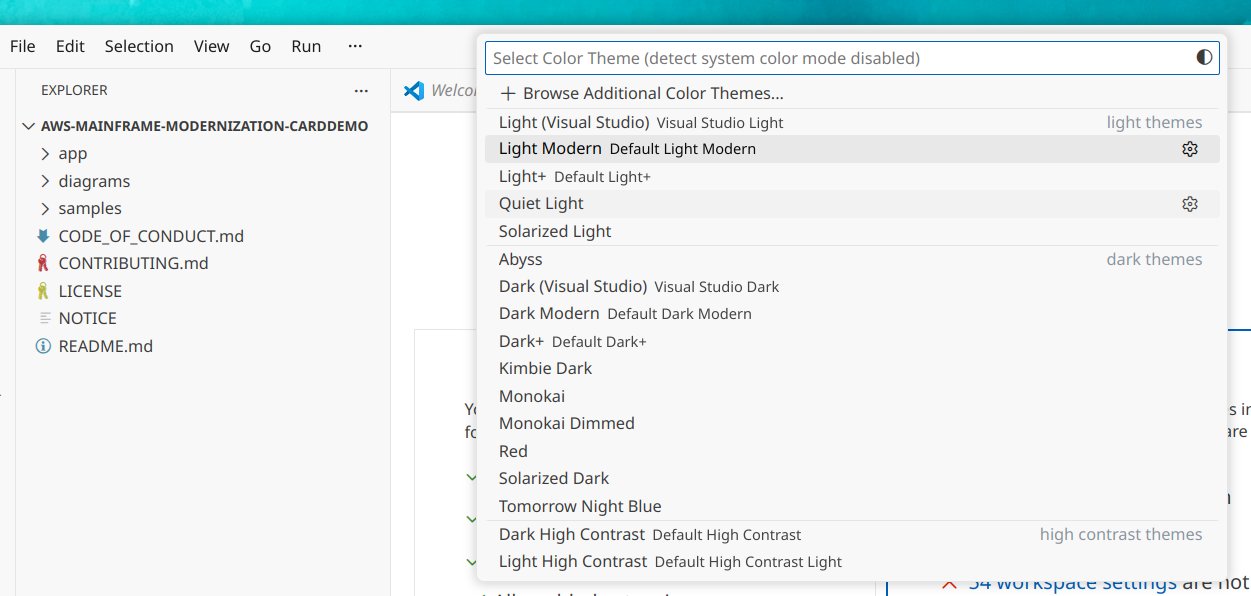Open the Run menu
Screen dimensions: 1251x596
pyautogui.click(x=306, y=46)
